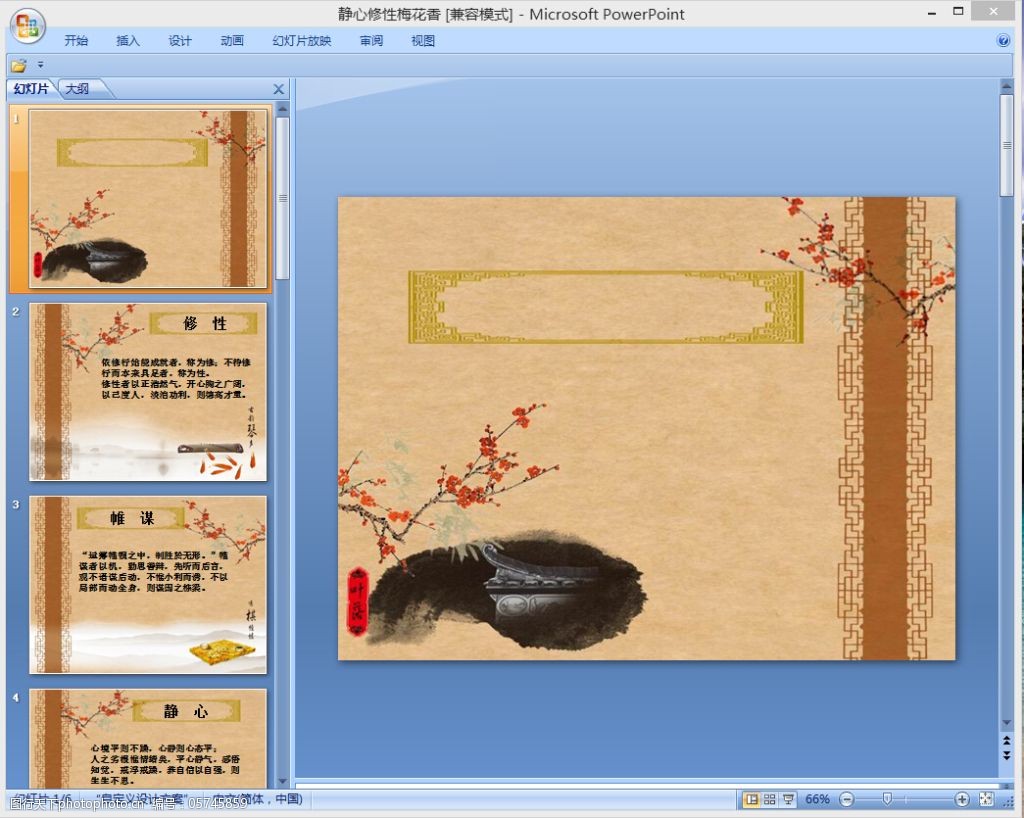Screen dimensions: 1024x818
Task: Switch to Slide Sorter view
Action: pos(769,799)
